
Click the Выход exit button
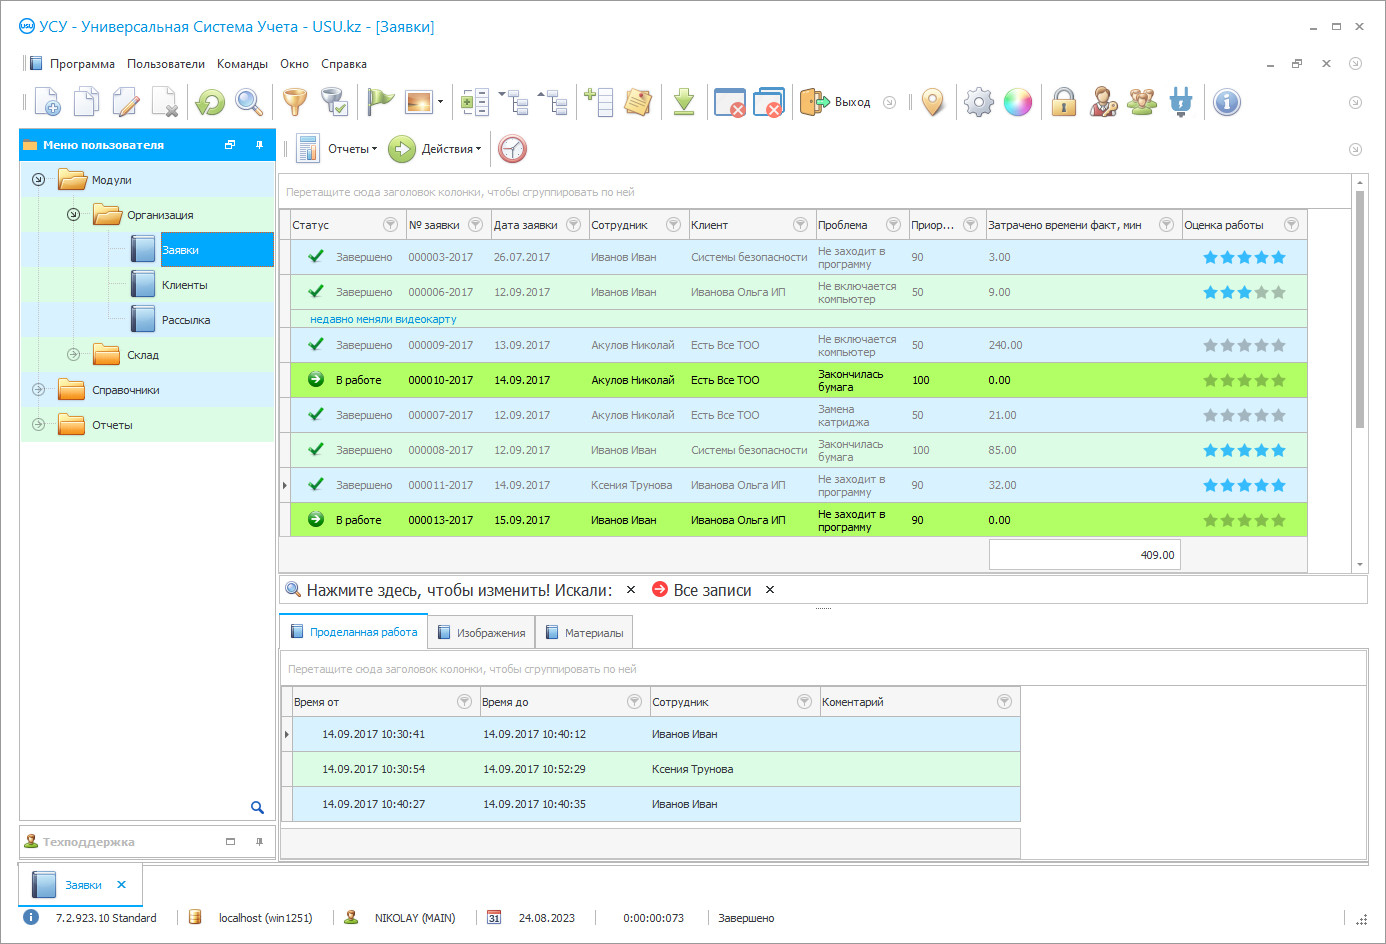835,102
